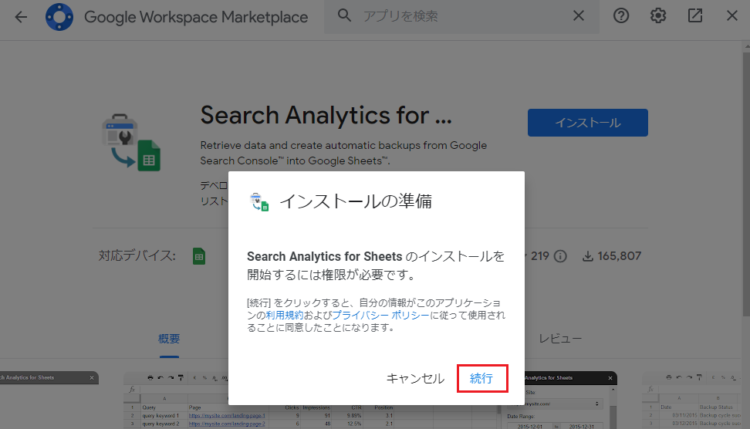Open the spreadsheet preview screenshot thumbnail
This screenshot has height=429, width=750.
click(311, 400)
